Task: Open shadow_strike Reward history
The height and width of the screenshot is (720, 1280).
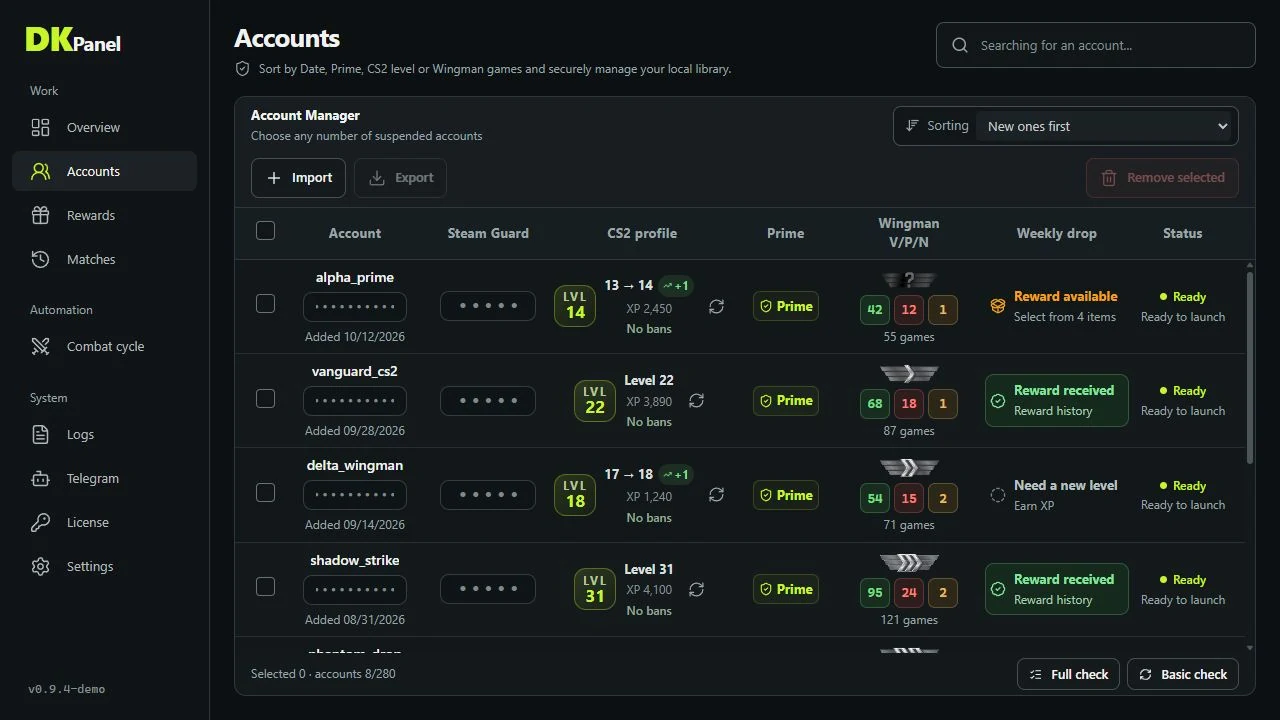Action: tap(1056, 589)
